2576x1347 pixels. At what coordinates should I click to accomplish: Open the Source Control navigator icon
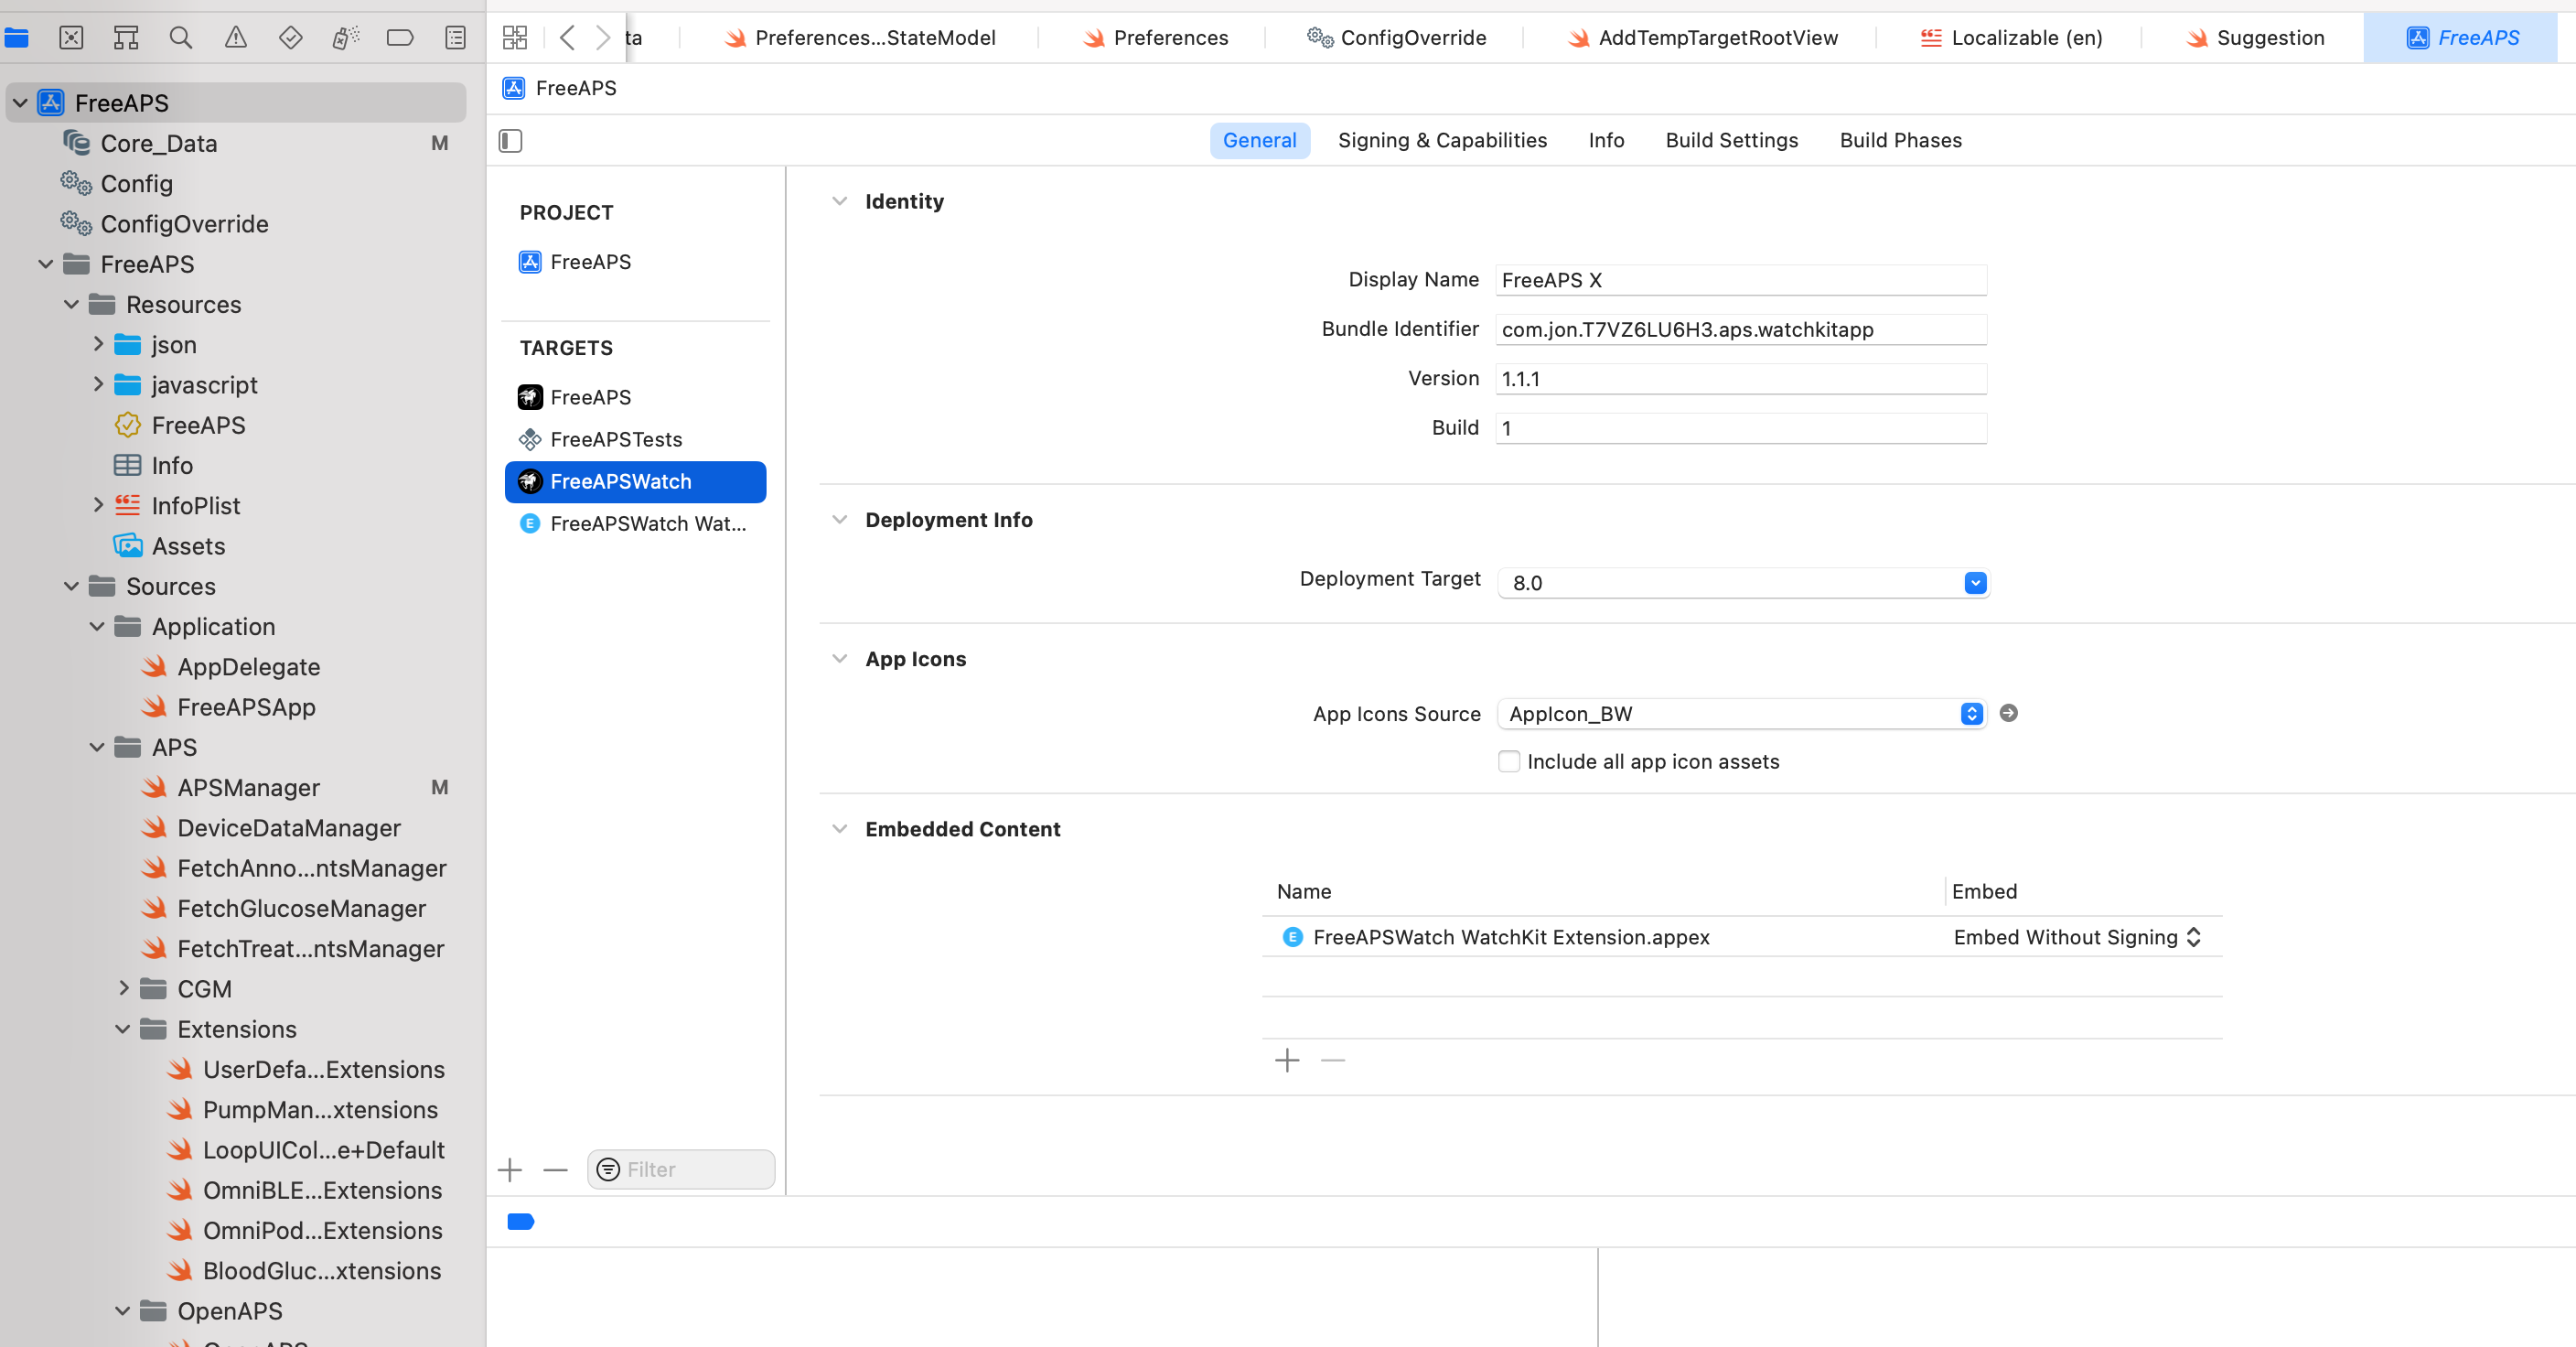(x=71, y=38)
